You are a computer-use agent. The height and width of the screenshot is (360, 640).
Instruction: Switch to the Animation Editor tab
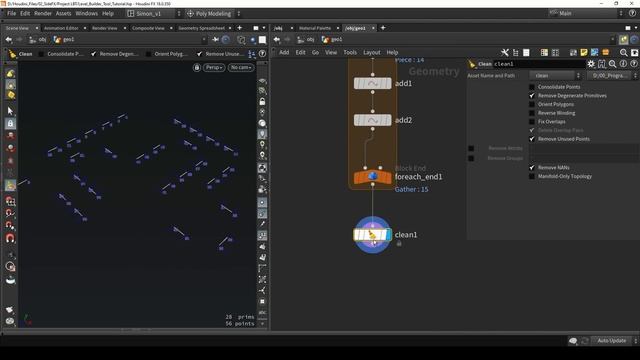coord(61,28)
